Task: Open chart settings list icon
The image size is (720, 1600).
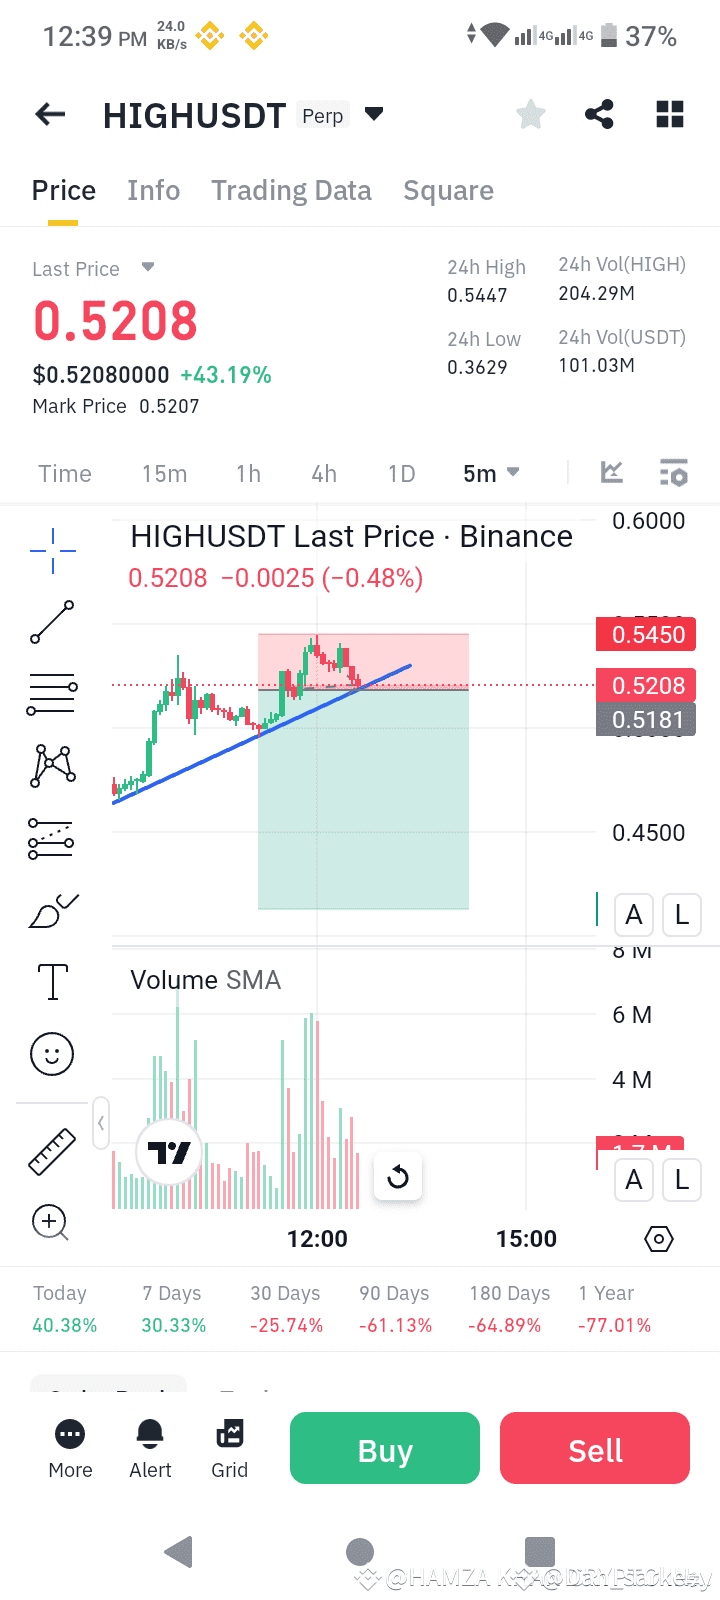Action: pyautogui.click(x=674, y=473)
